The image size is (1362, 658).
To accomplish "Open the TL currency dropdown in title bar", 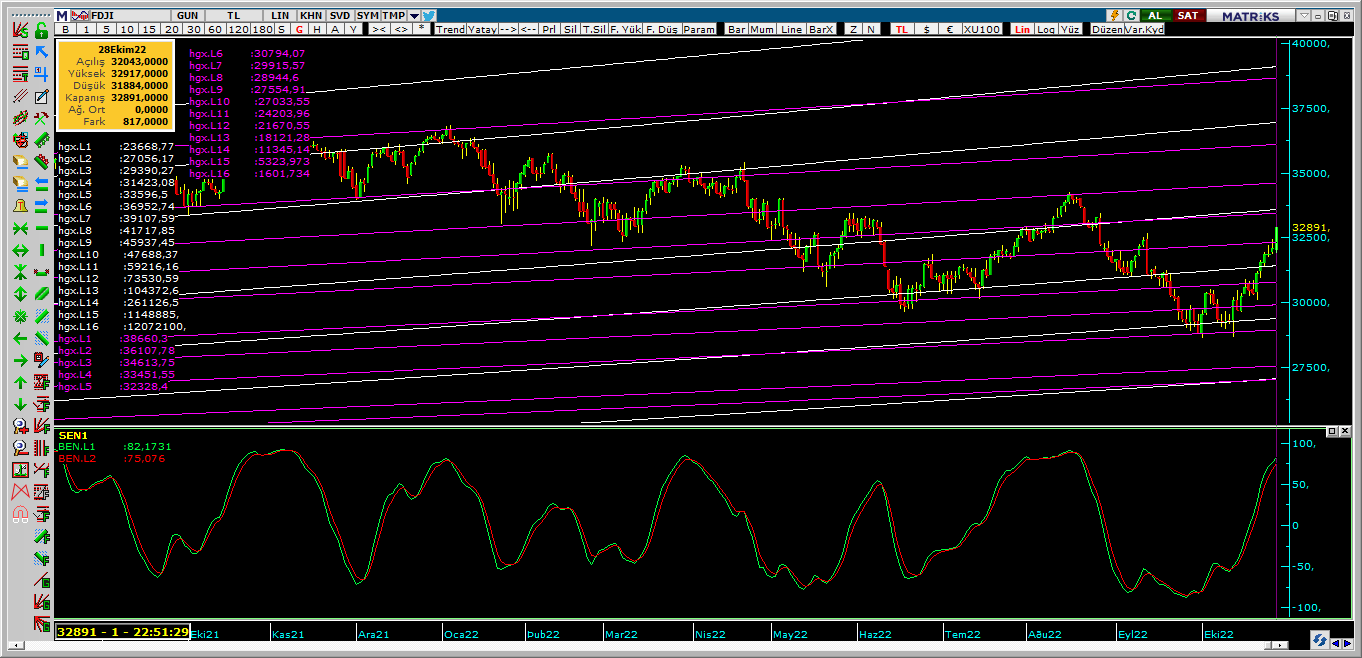I will (233, 15).
